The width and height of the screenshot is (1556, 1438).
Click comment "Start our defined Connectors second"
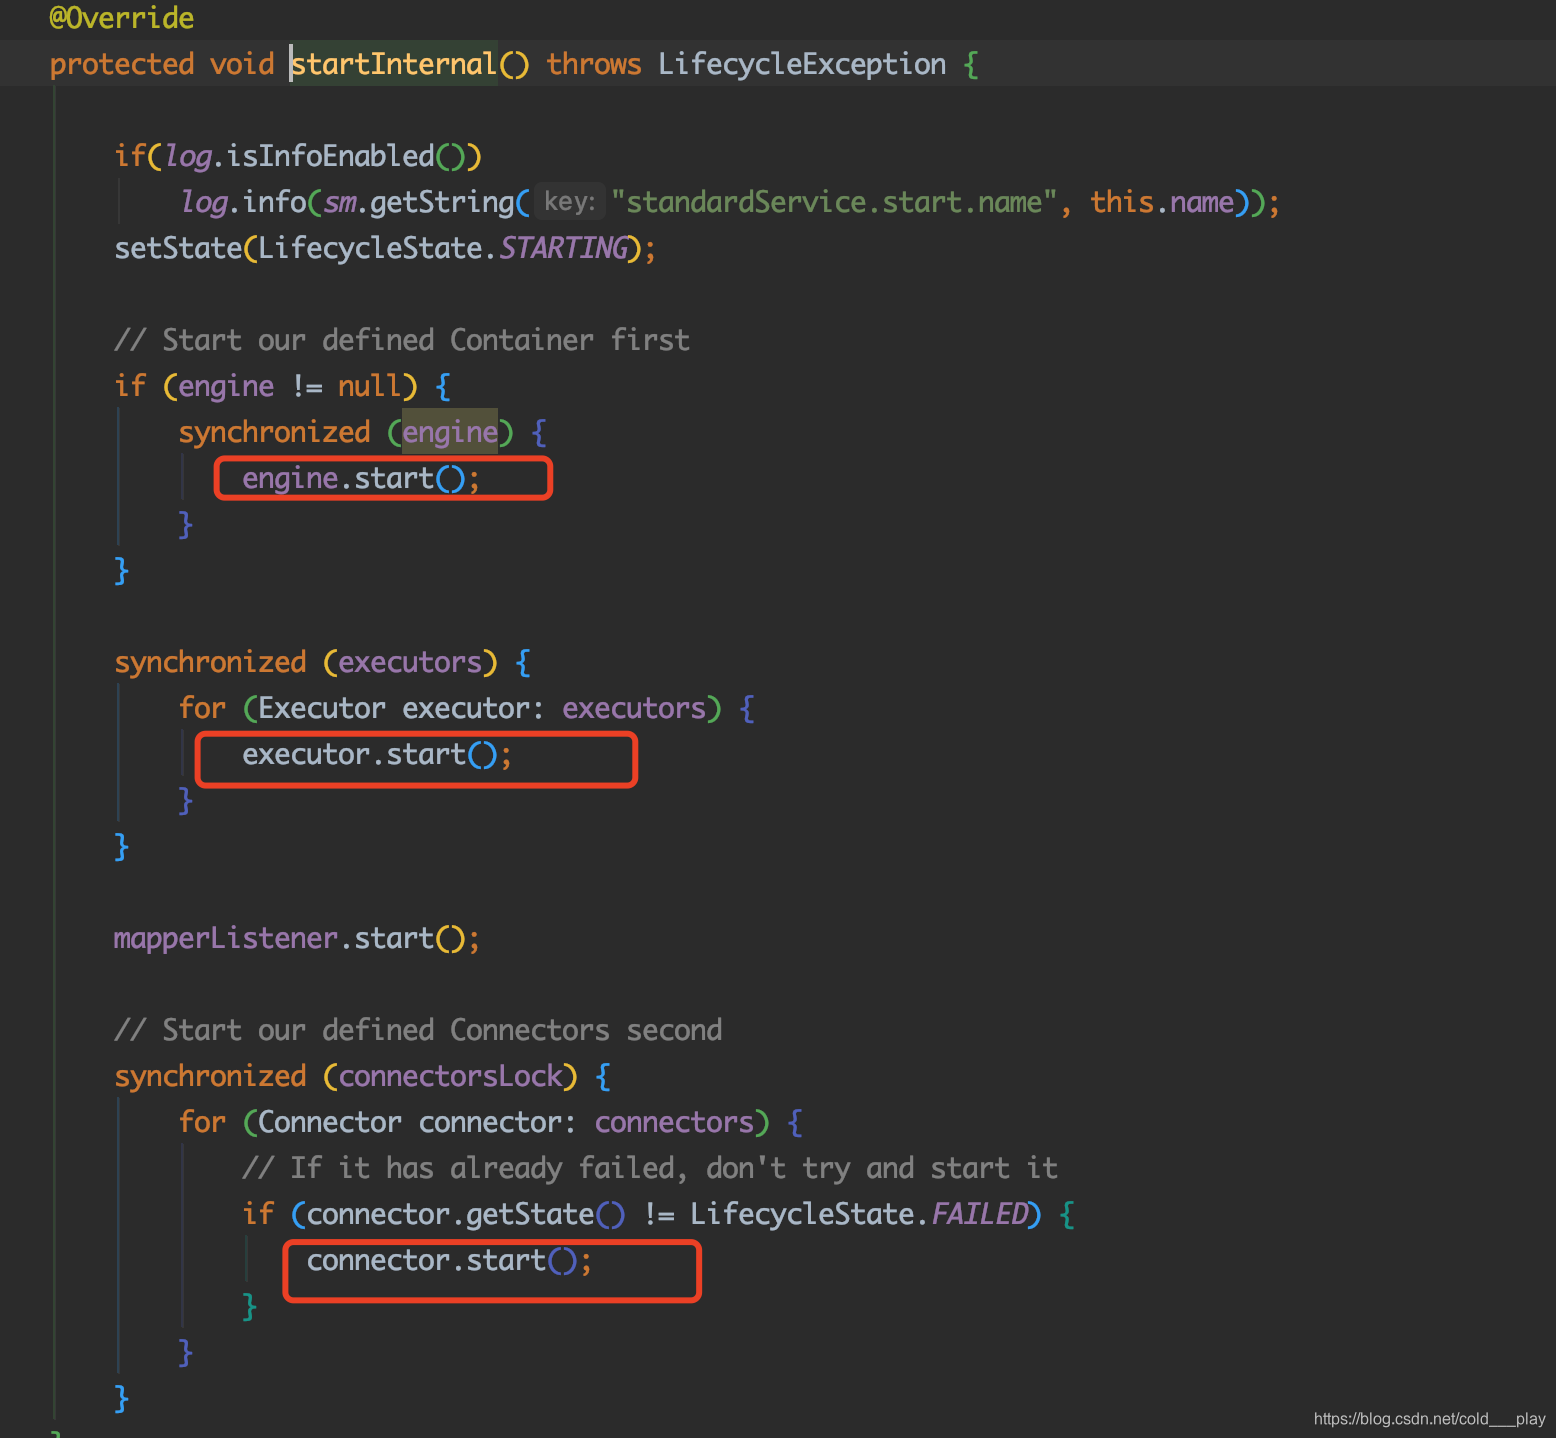(x=418, y=1030)
